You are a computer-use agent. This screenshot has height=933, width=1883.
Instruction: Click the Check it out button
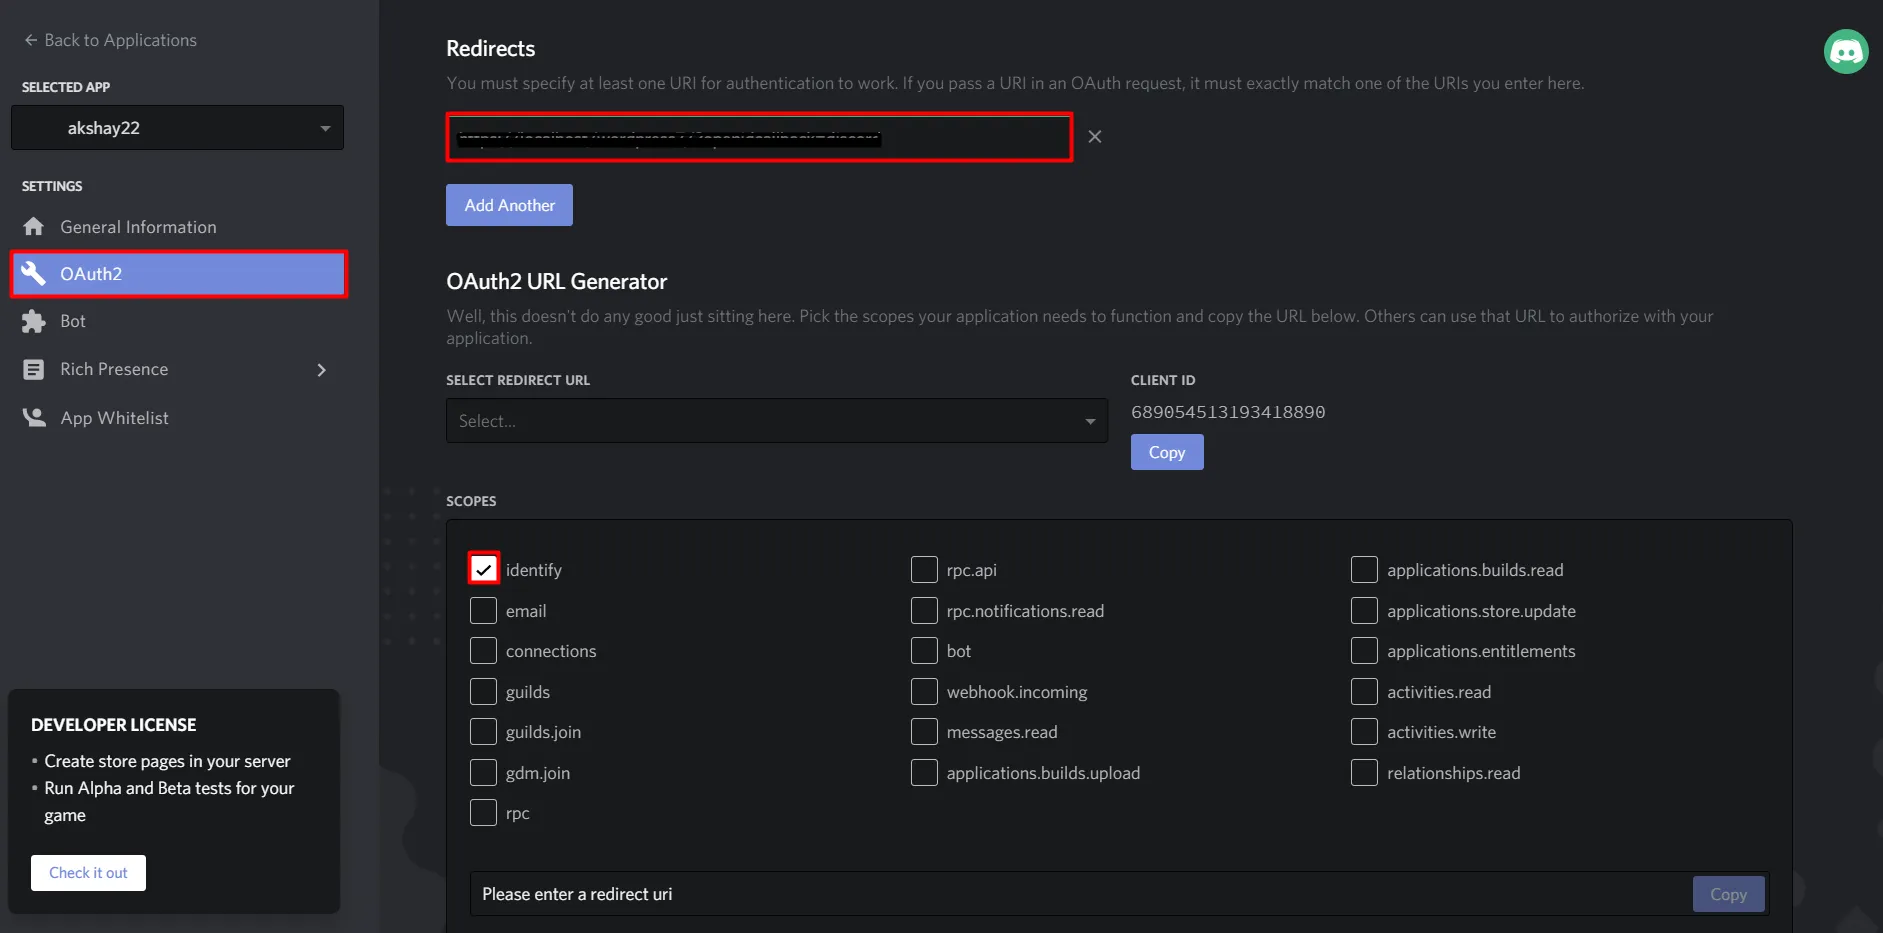(x=88, y=873)
